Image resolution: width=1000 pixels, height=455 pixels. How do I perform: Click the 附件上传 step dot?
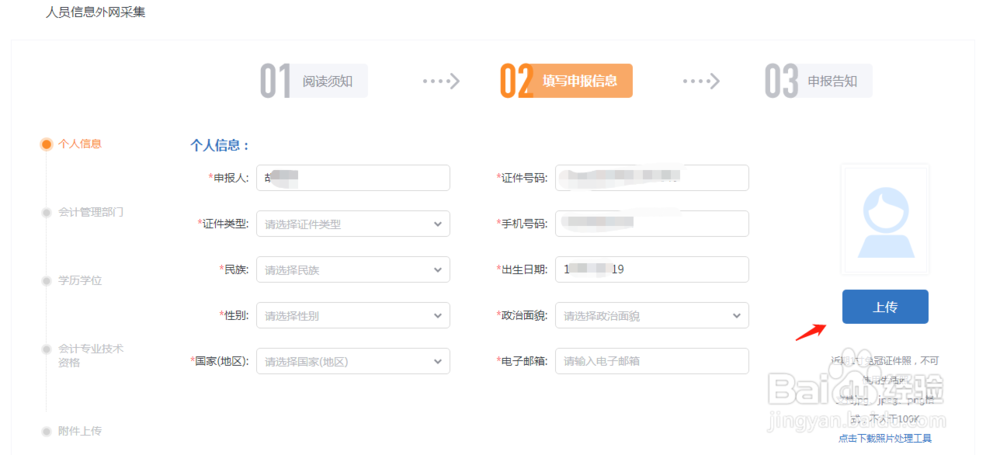[46, 432]
